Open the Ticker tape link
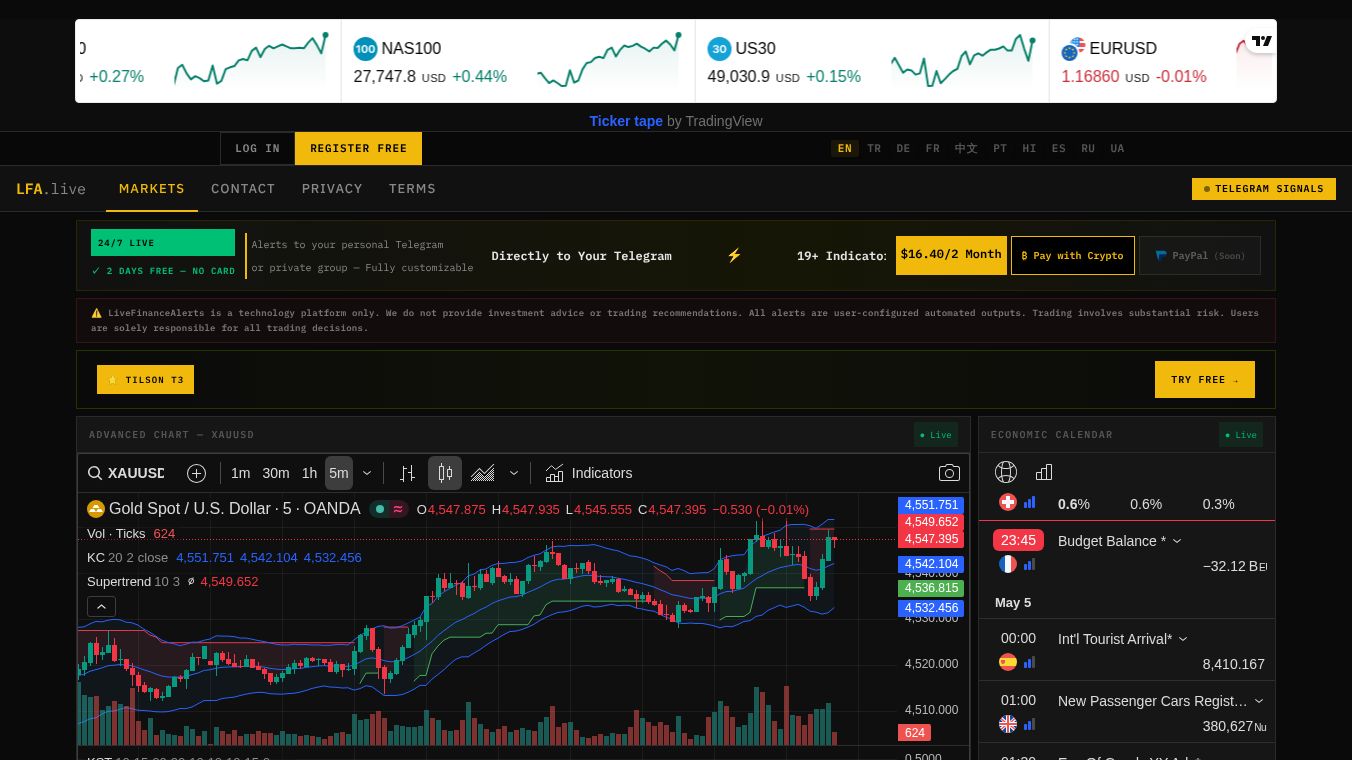1352x760 pixels. click(626, 121)
